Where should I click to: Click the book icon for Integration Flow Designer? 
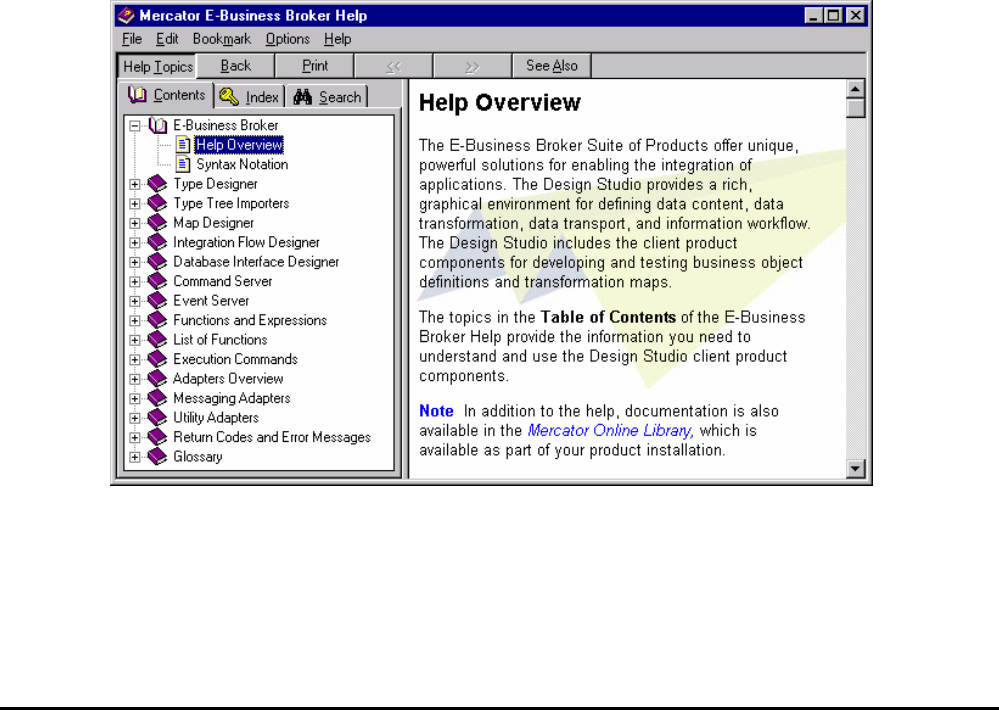click(x=157, y=242)
